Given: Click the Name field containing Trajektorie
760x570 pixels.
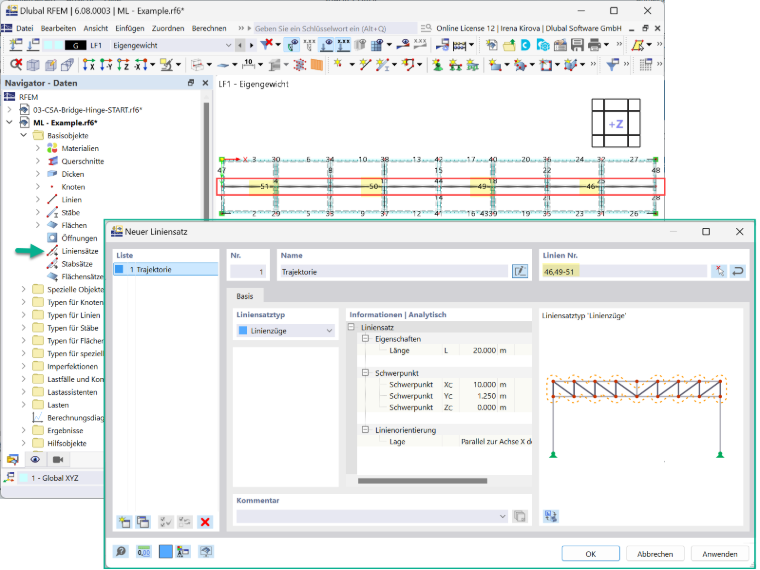Looking at the screenshot, I should click(394, 271).
